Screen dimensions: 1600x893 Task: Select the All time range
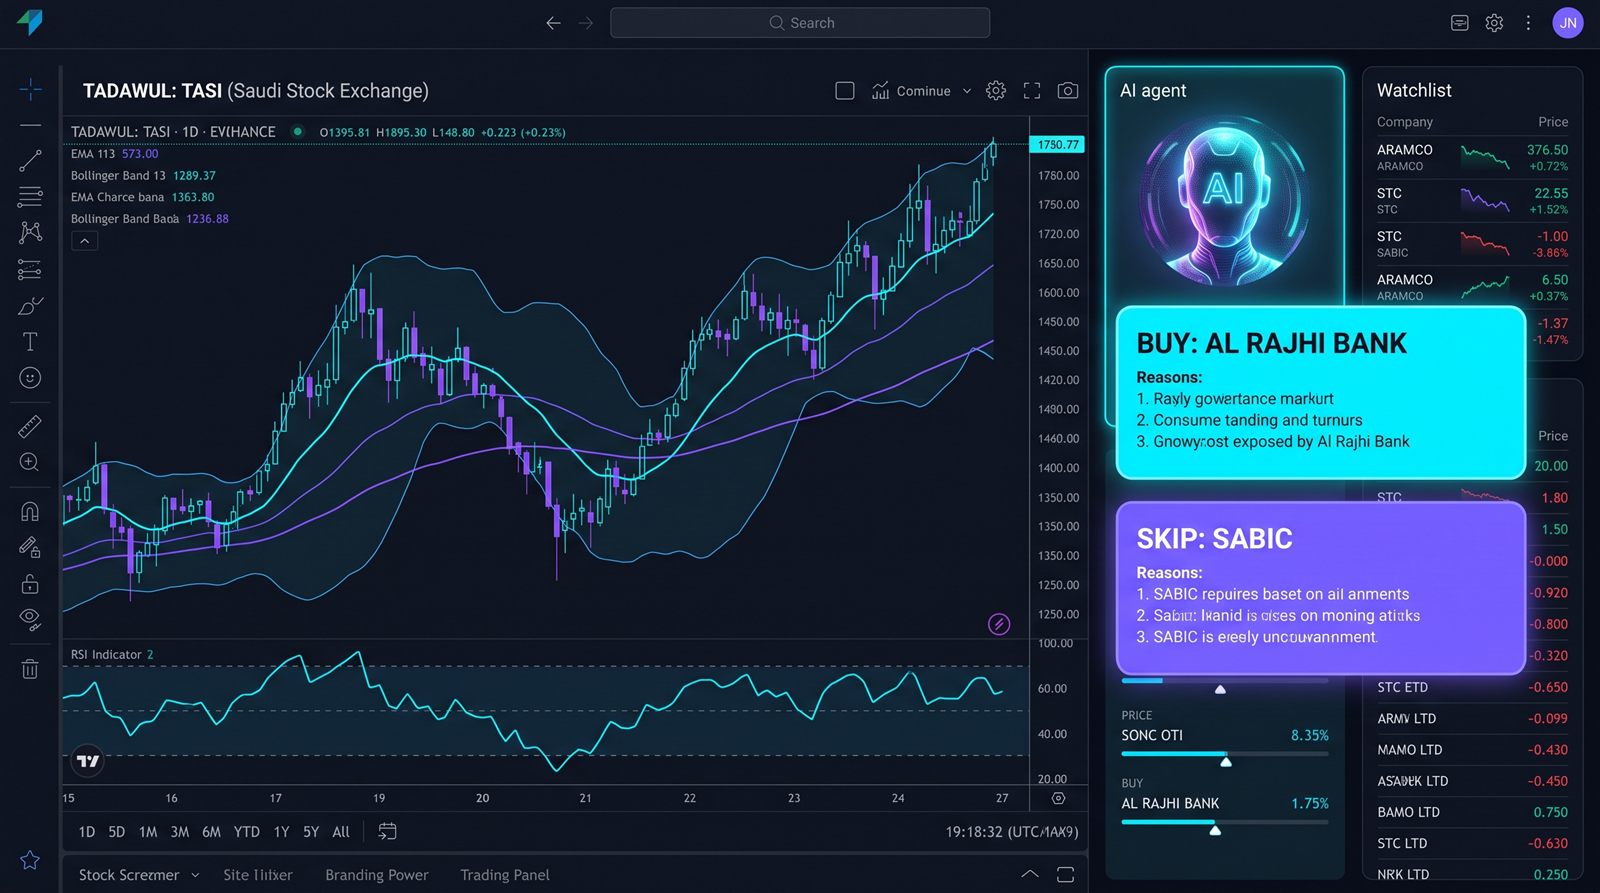pyautogui.click(x=341, y=832)
